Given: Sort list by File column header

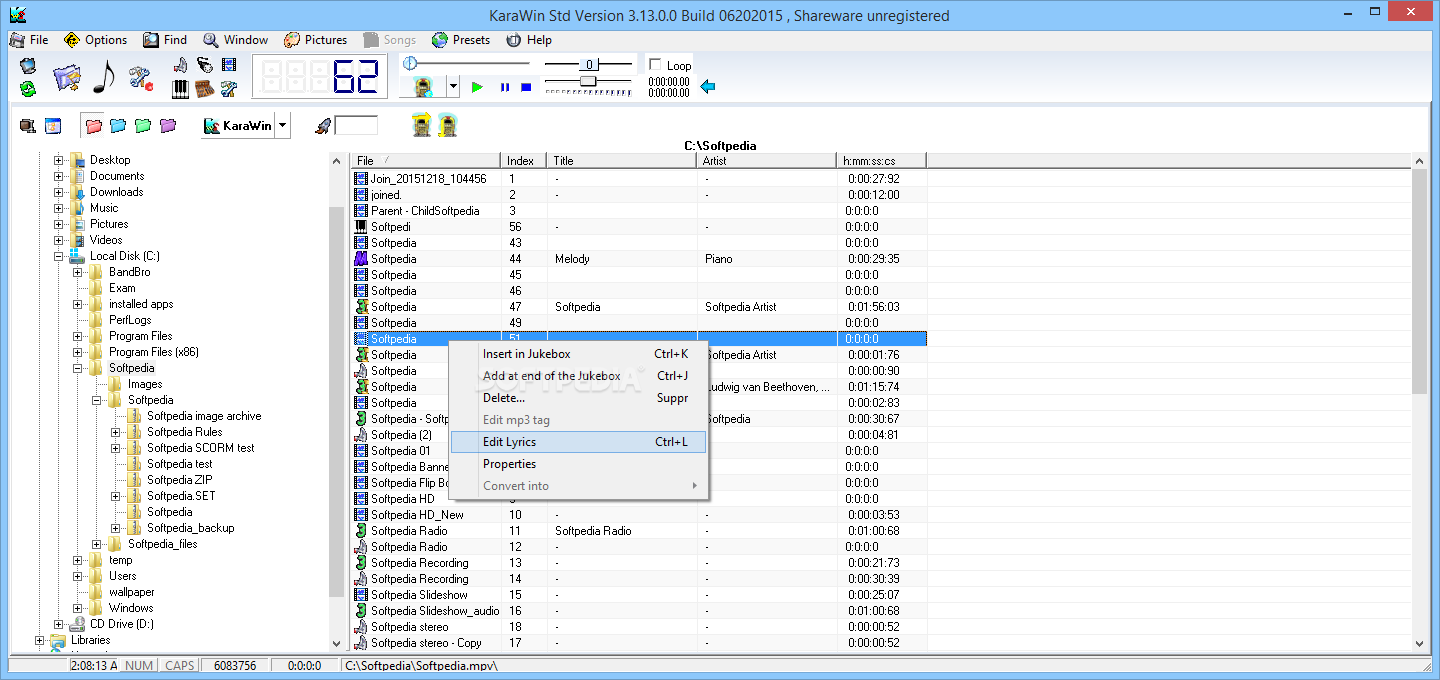Looking at the screenshot, I should coord(426,160).
